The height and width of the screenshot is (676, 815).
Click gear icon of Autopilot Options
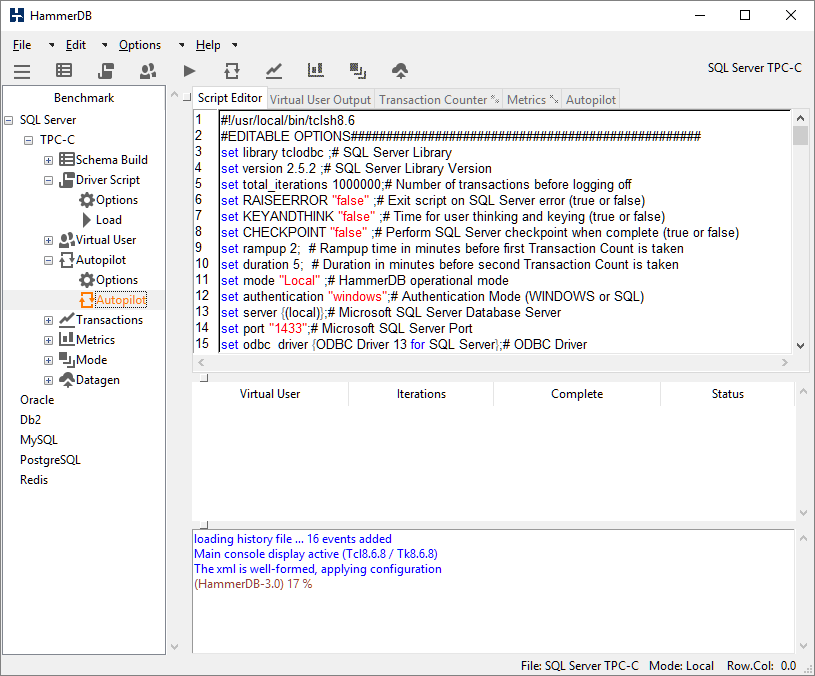pos(87,280)
